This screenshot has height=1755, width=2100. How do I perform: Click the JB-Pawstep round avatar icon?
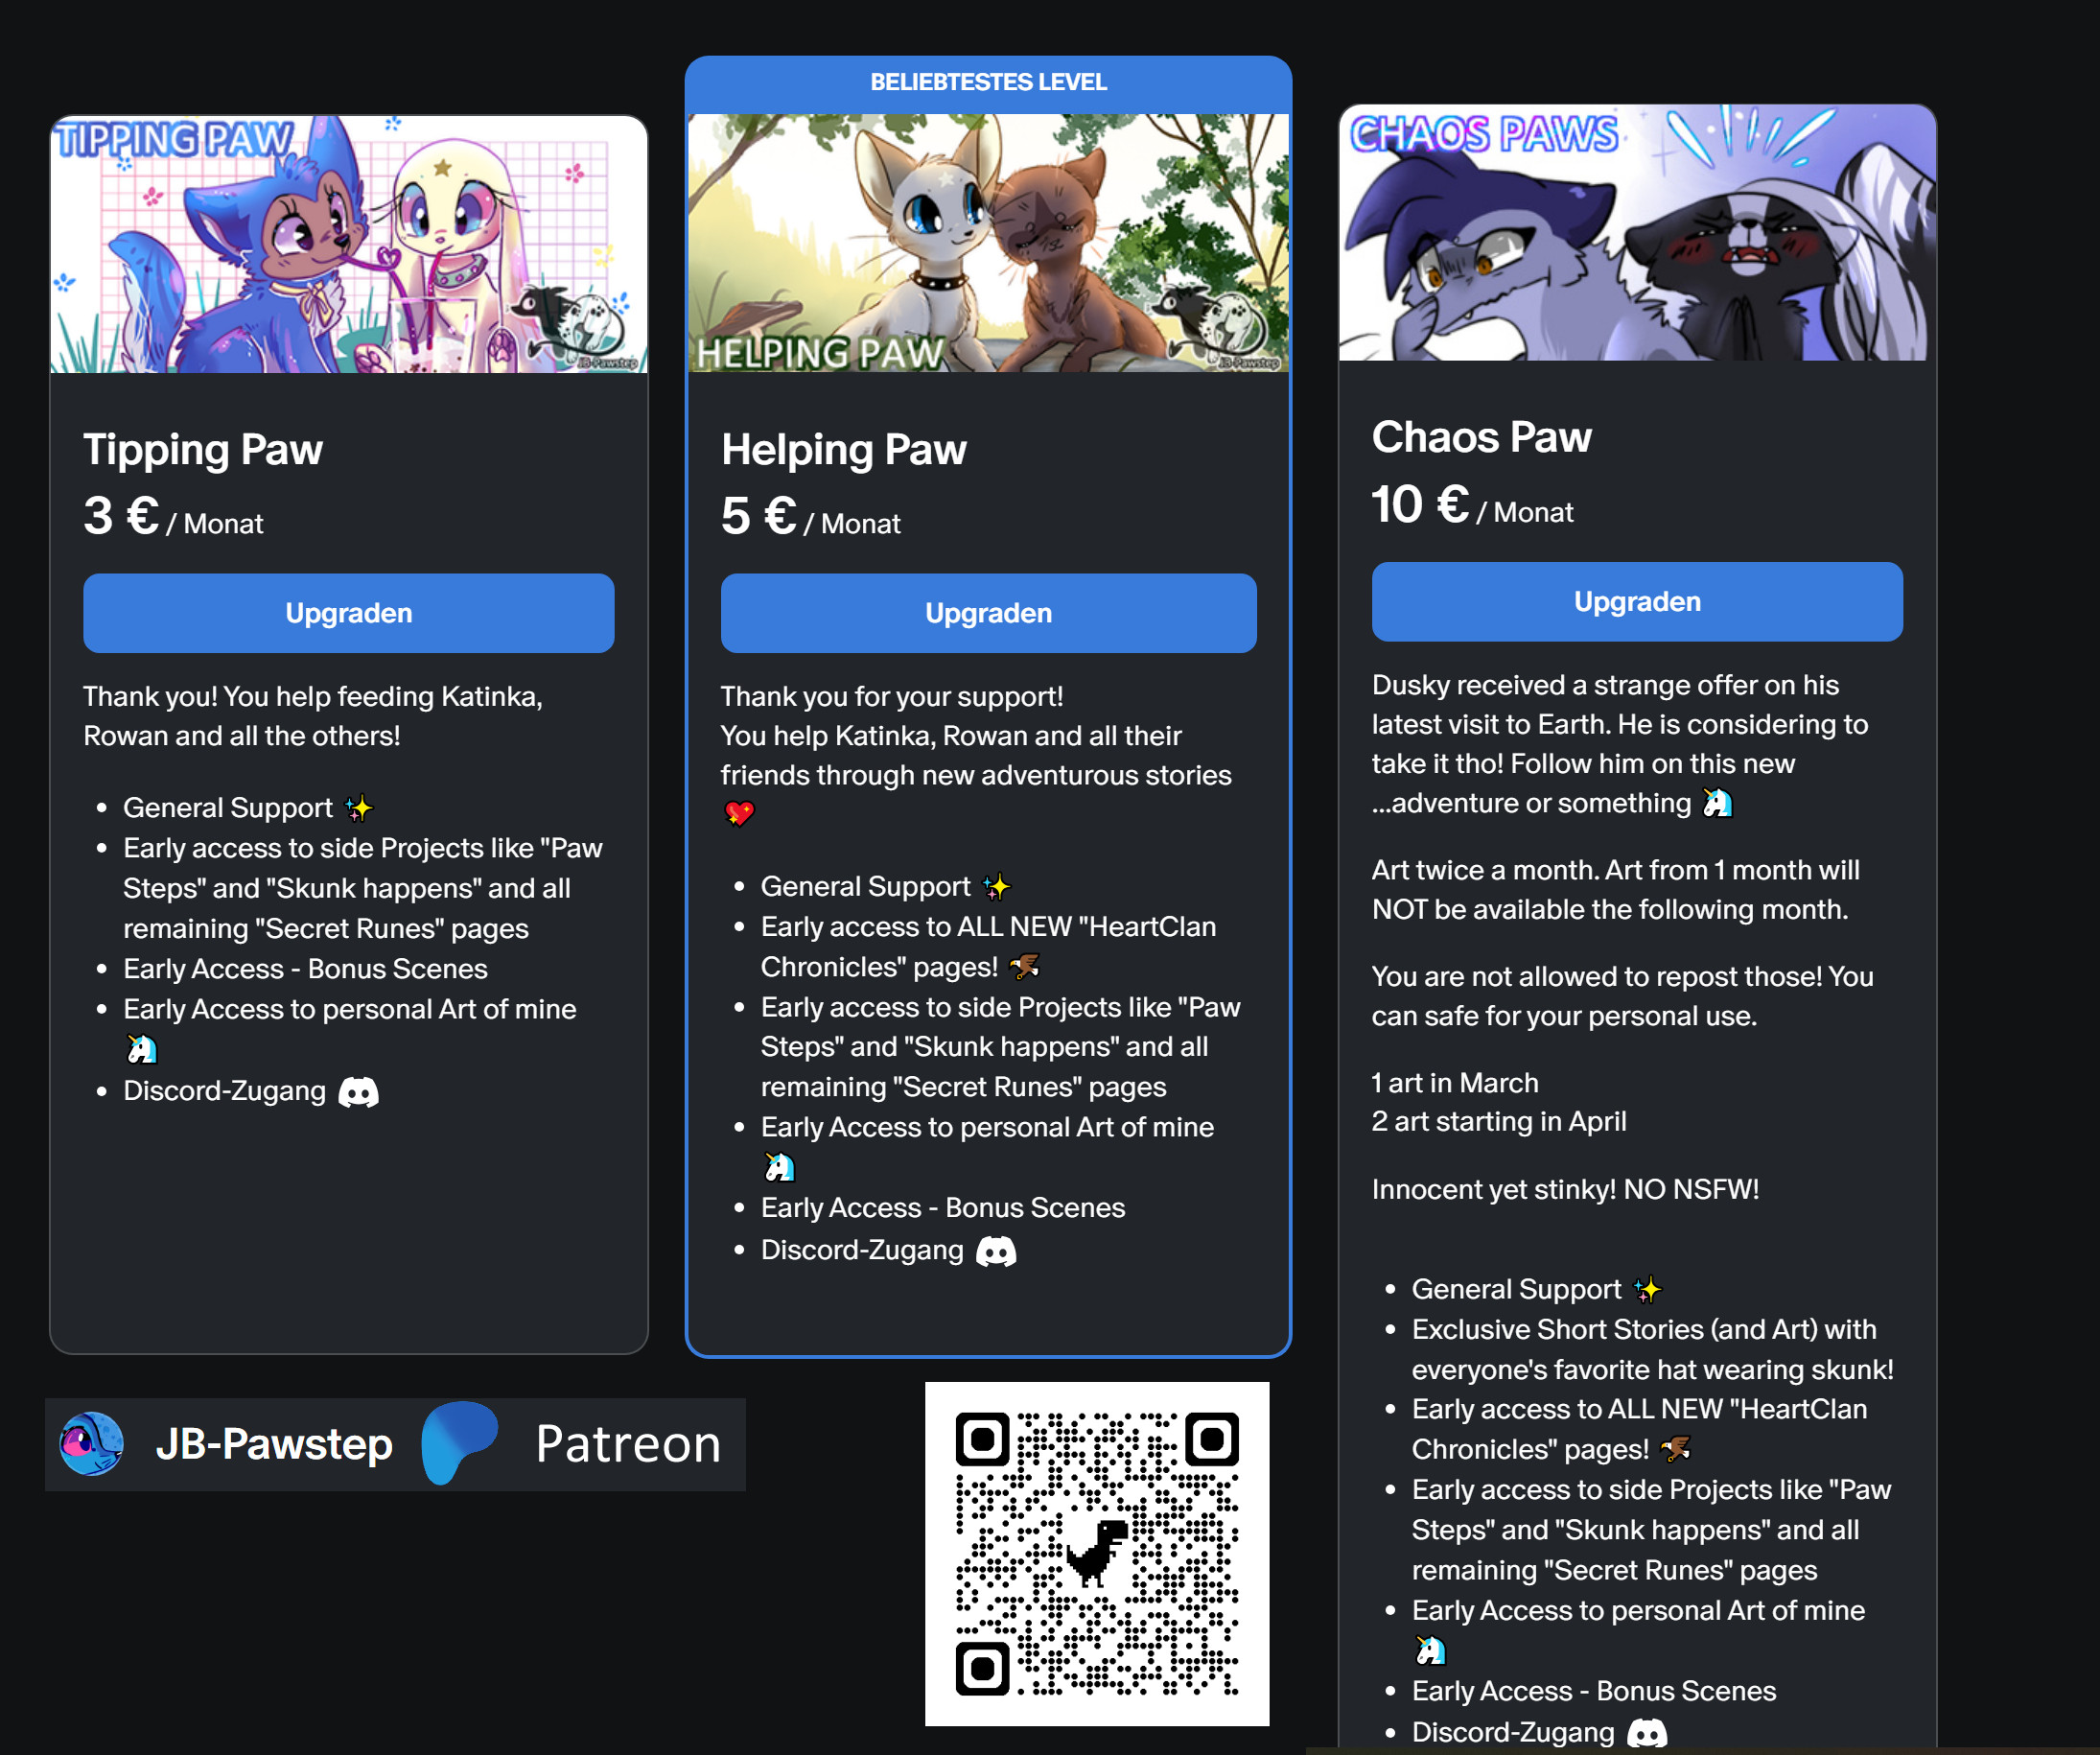(x=92, y=1443)
